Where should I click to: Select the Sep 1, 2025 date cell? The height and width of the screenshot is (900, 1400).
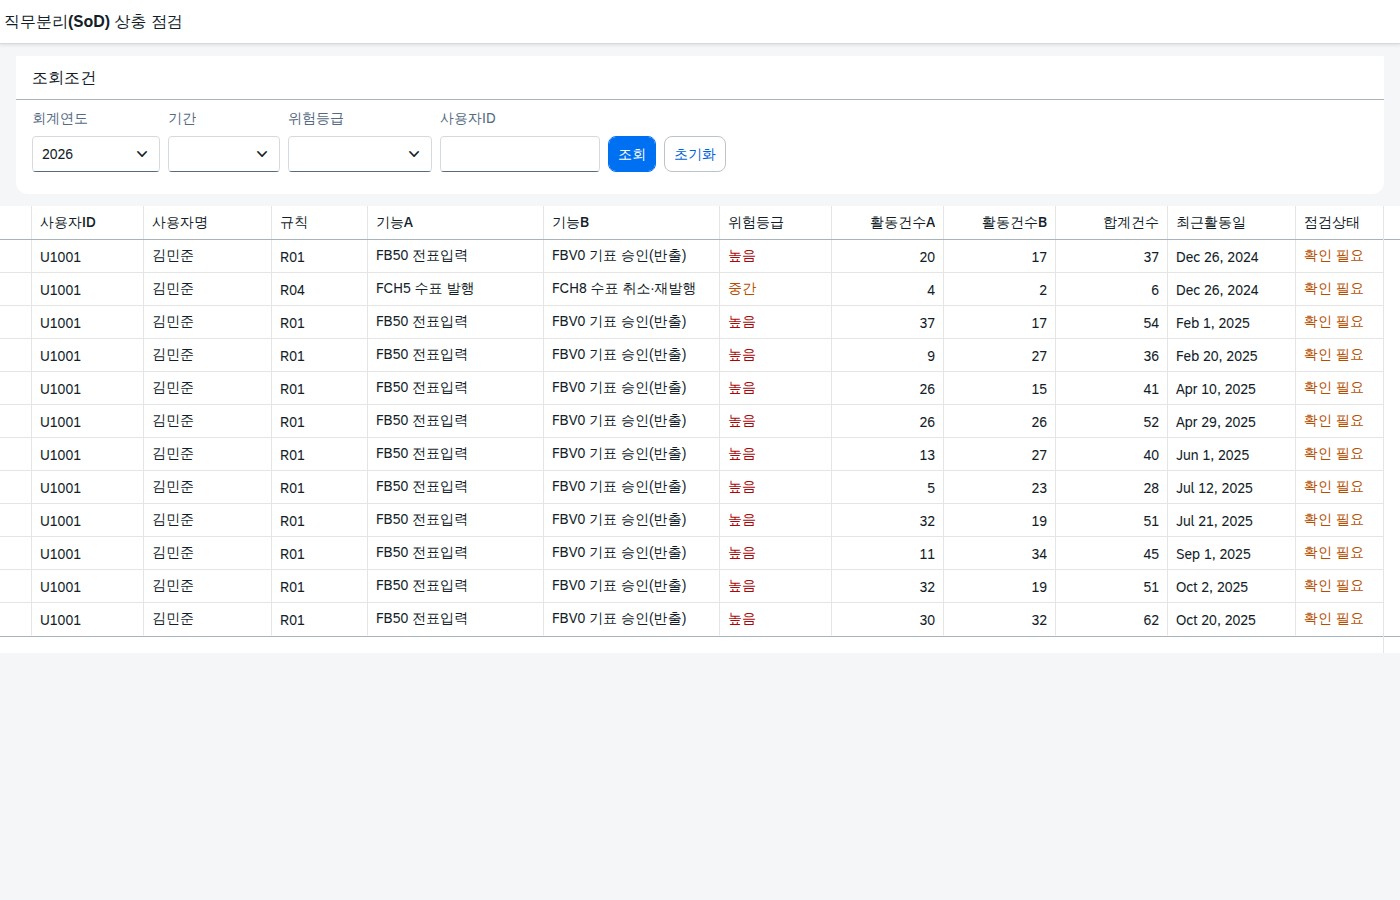coord(1232,554)
